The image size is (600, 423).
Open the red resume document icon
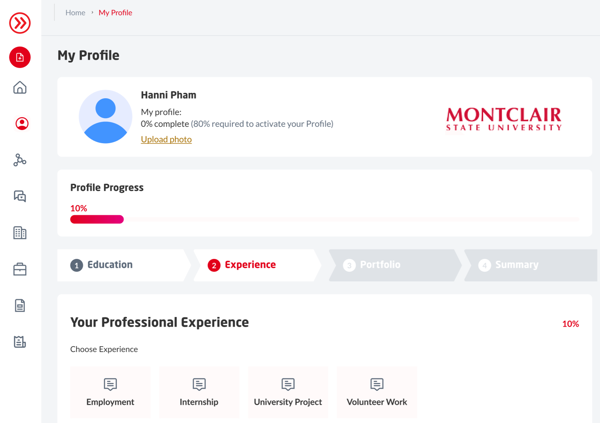(x=19, y=57)
